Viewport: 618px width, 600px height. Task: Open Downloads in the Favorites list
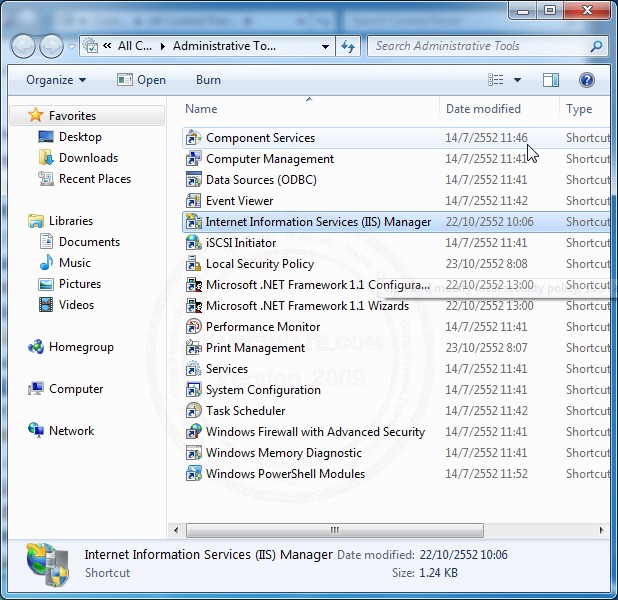(x=88, y=158)
